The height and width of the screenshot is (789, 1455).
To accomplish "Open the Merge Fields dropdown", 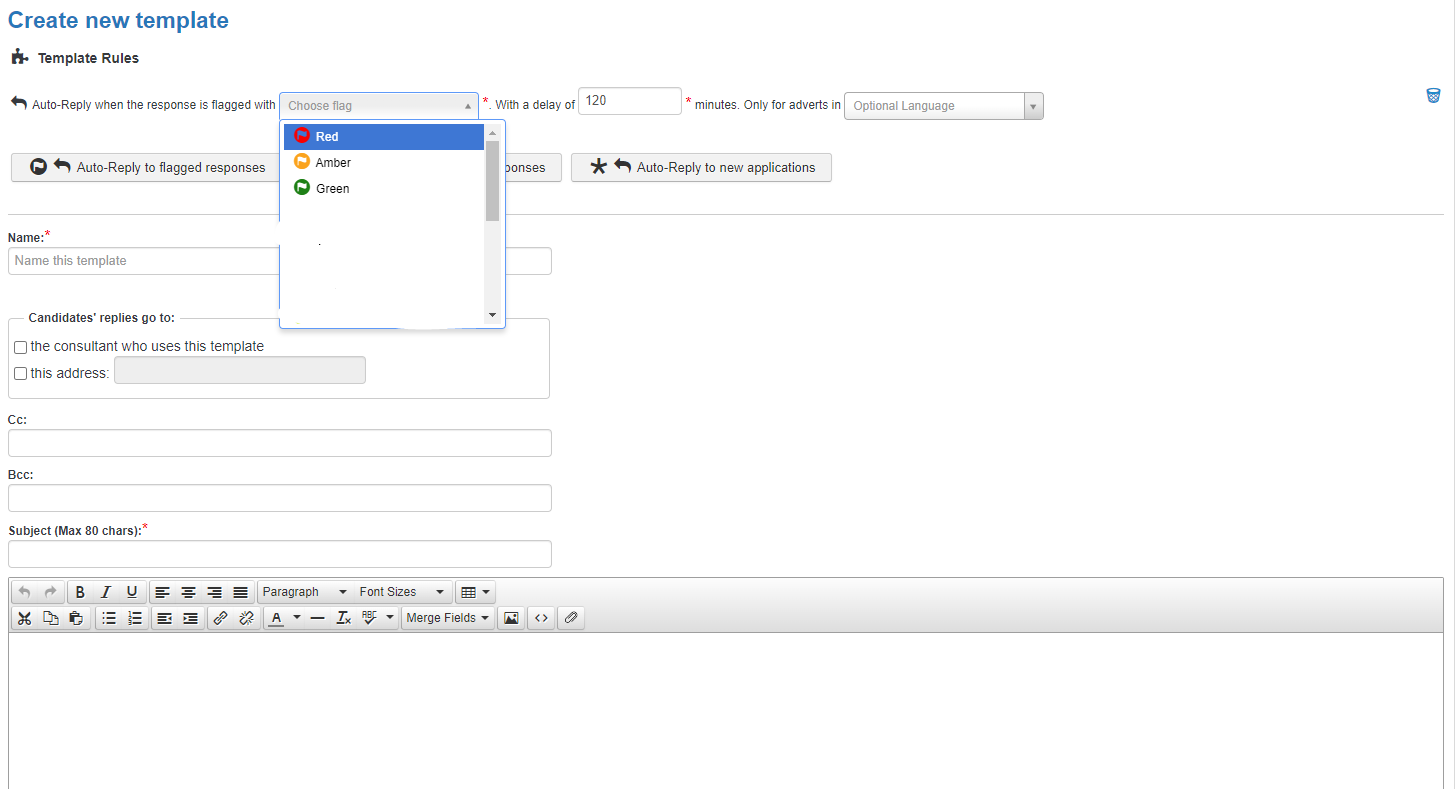I will 447,617.
